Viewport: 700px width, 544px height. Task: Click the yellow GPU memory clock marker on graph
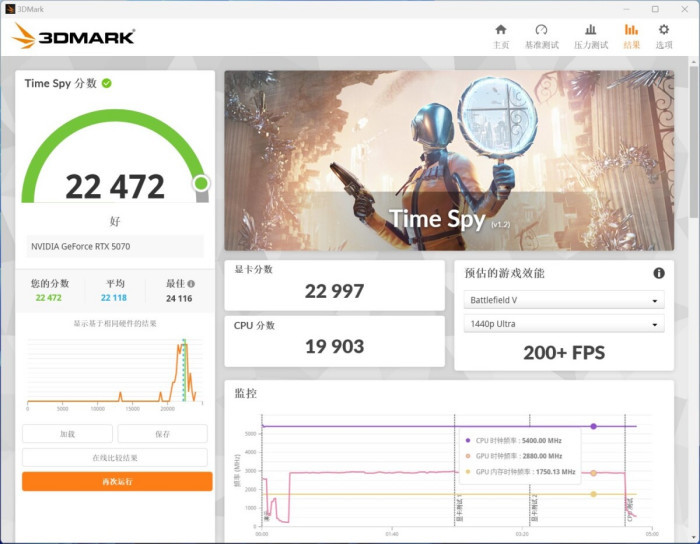pyautogui.click(x=593, y=494)
